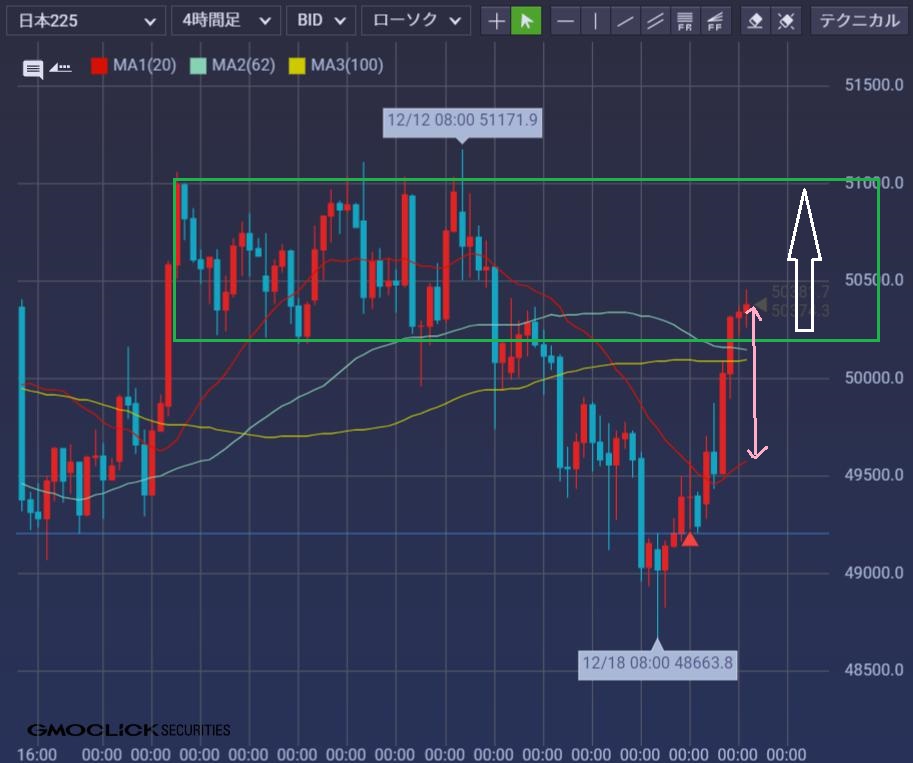Image resolution: width=913 pixels, height=763 pixels.
Task: Select the vertical line drawing tool
Action: 596,20
